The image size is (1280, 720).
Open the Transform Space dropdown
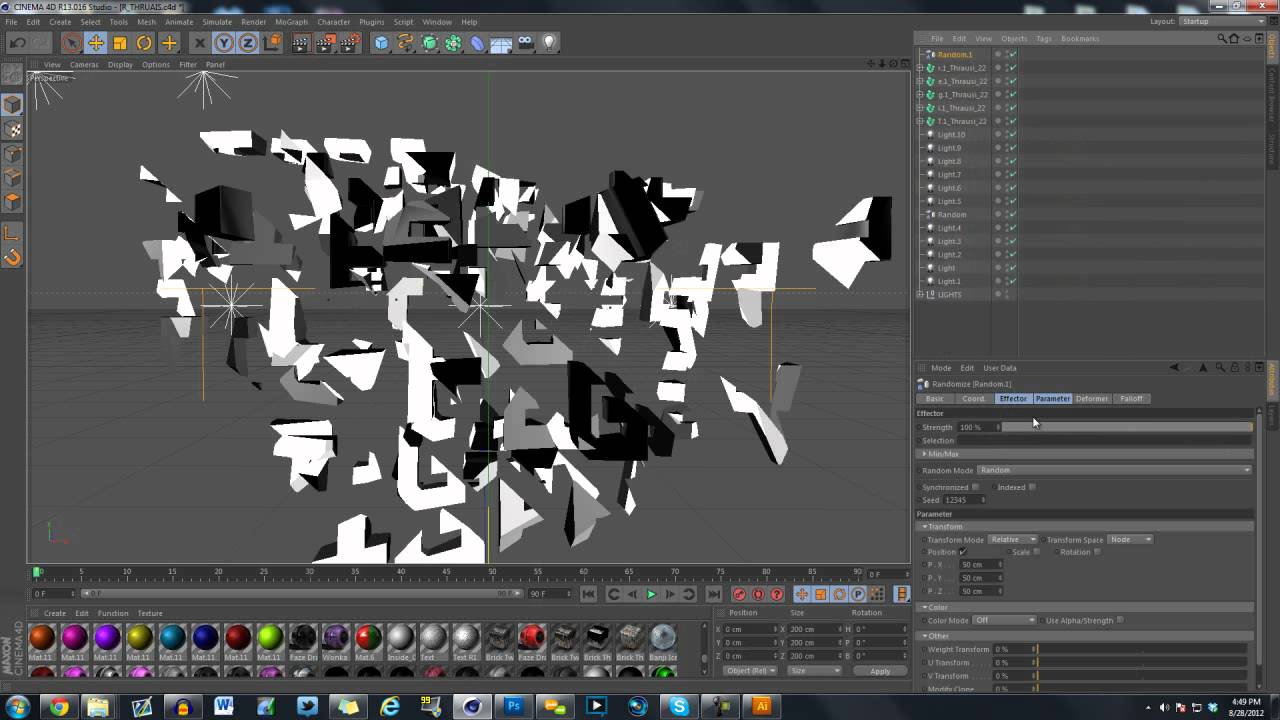[x=1130, y=540]
